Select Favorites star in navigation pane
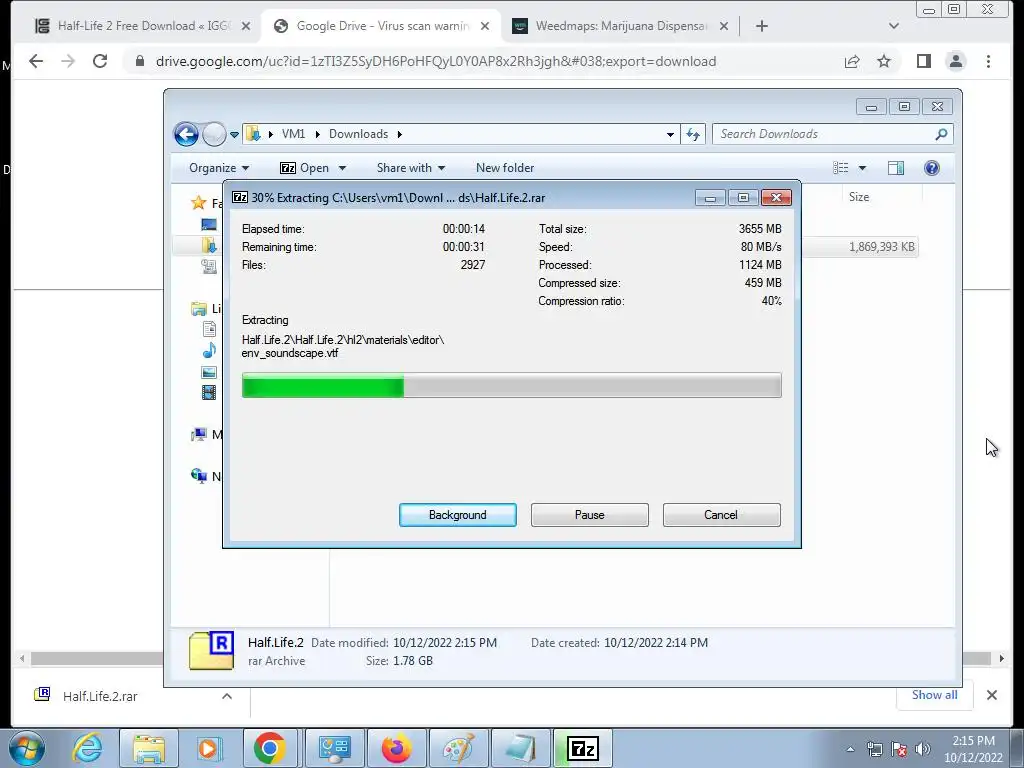This screenshot has width=1024, height=768. pyautogui.click(x=199, y=203)
